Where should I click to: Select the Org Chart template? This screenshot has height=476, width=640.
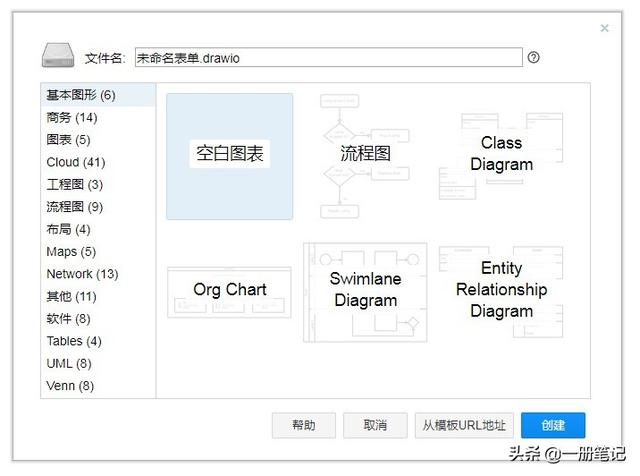tap(230, 291)
